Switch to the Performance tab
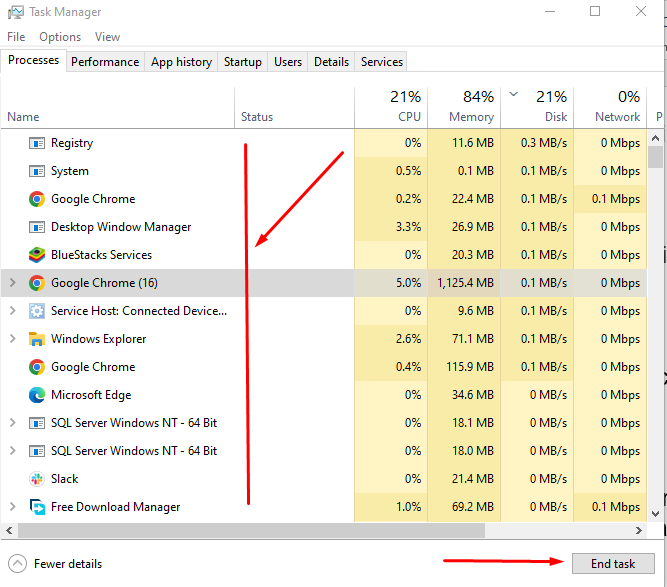 coord(105,62)
